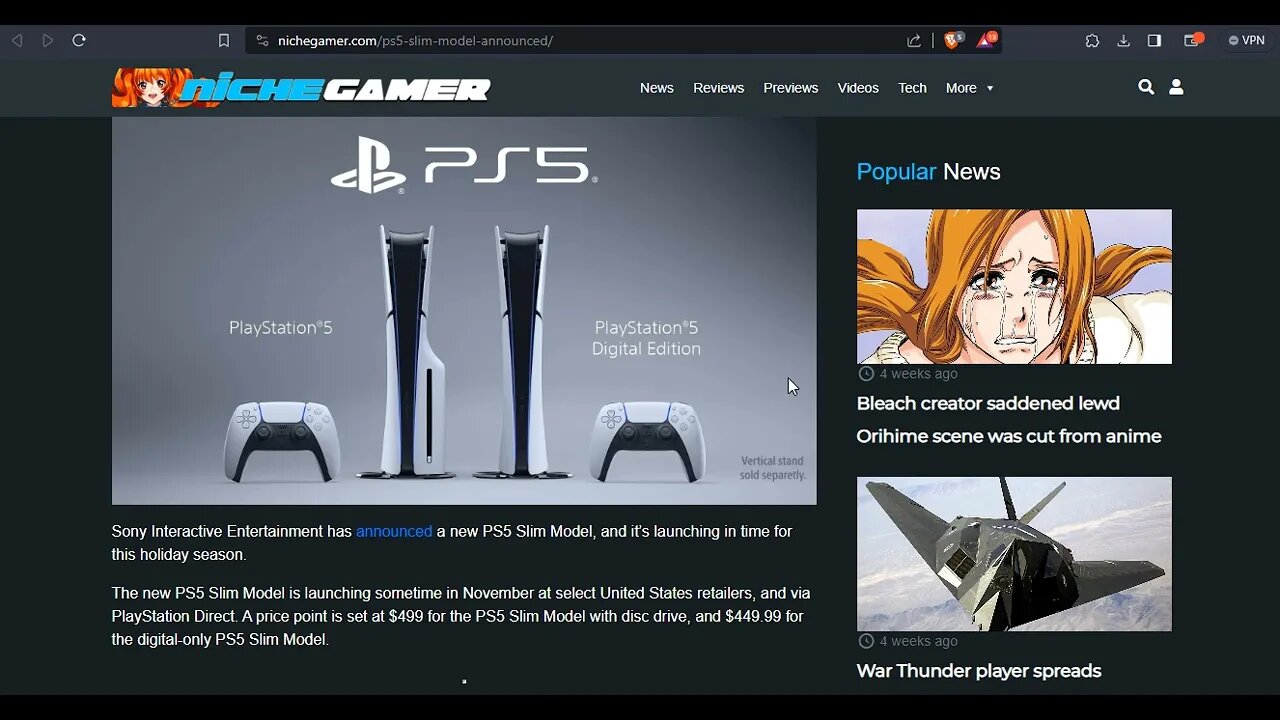This screenshot has width=1280, height=720.
Task: Follow the 'announced' hyperlink
Action: pyautogui.click(x=394, y=531)
